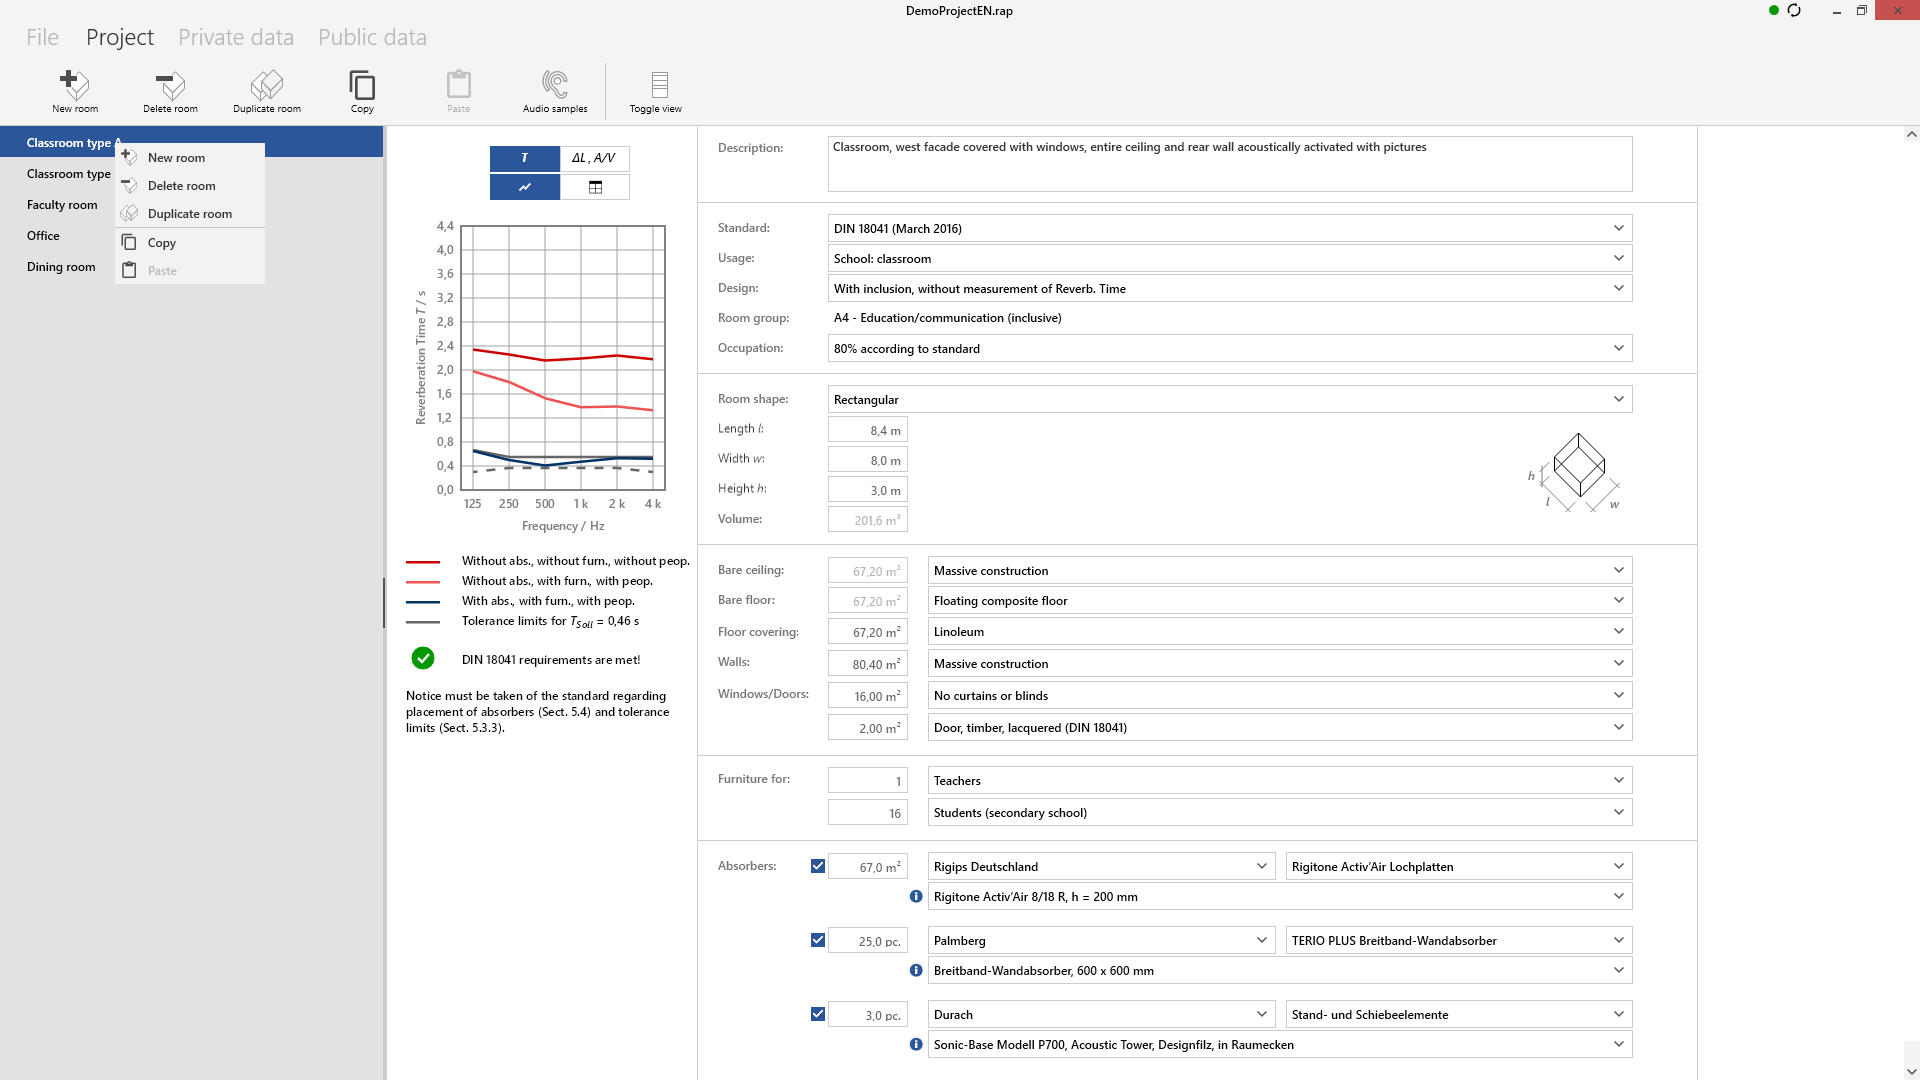Click the Toggle view icon

[x=656, y=90]
